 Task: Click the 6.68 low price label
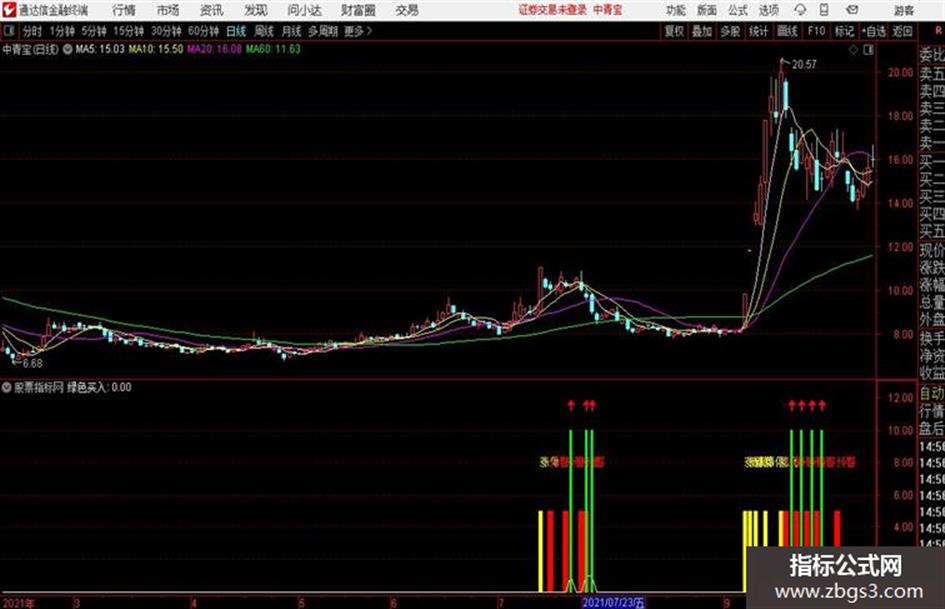tap(32, 364)
